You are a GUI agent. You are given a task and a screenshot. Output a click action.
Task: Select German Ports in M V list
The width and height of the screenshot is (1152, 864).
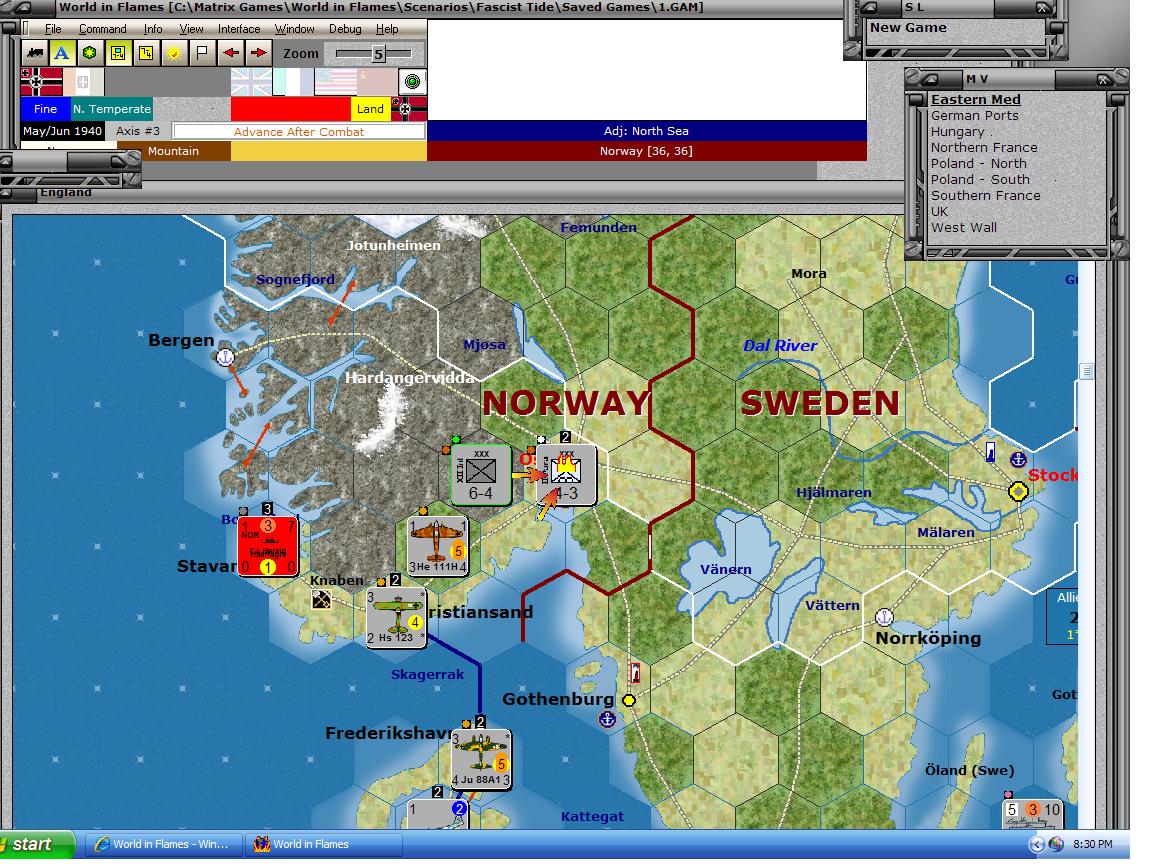coord(974,115)
